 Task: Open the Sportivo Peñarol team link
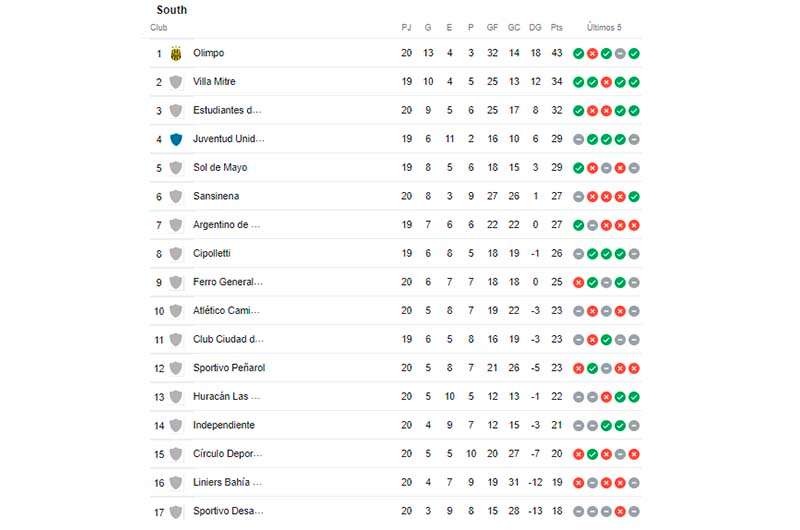point(229,368)
